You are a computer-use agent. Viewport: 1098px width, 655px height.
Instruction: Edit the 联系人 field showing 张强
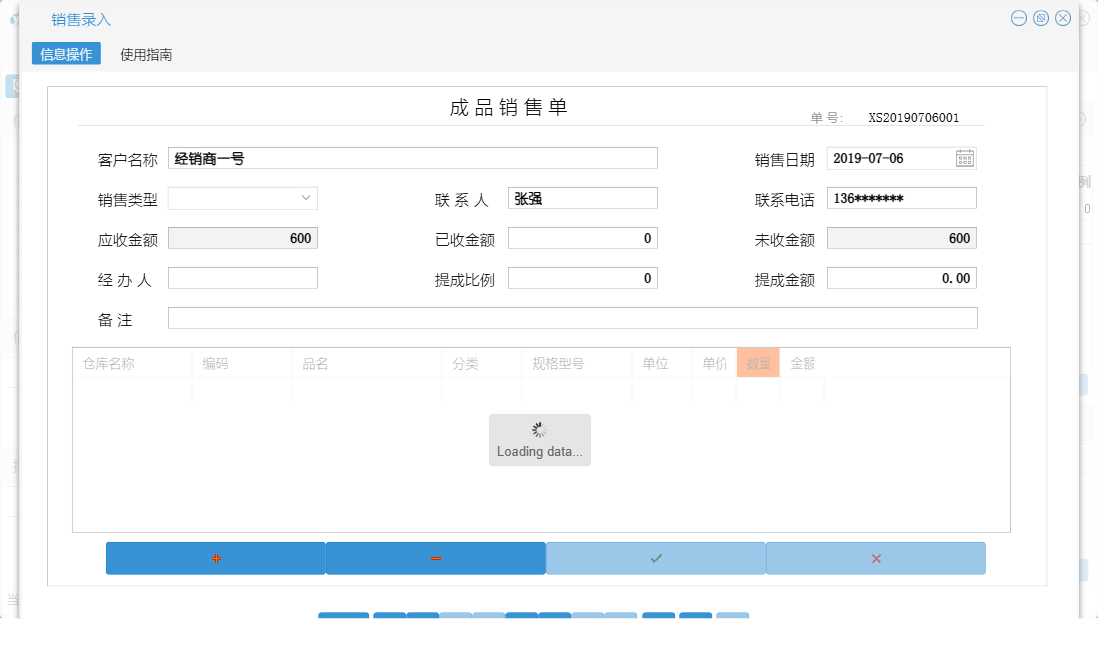click(x=583, y=197)
